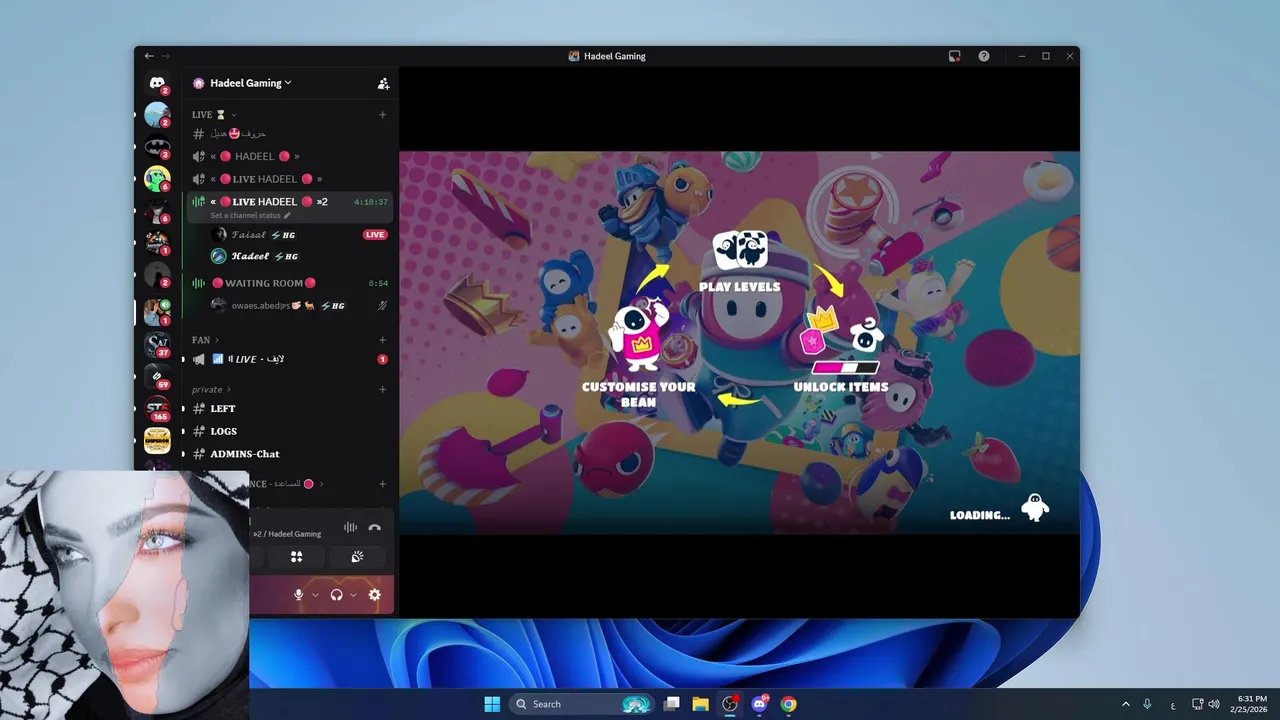Expand the private category
1280x720 pixels.
tap(211, 389)
